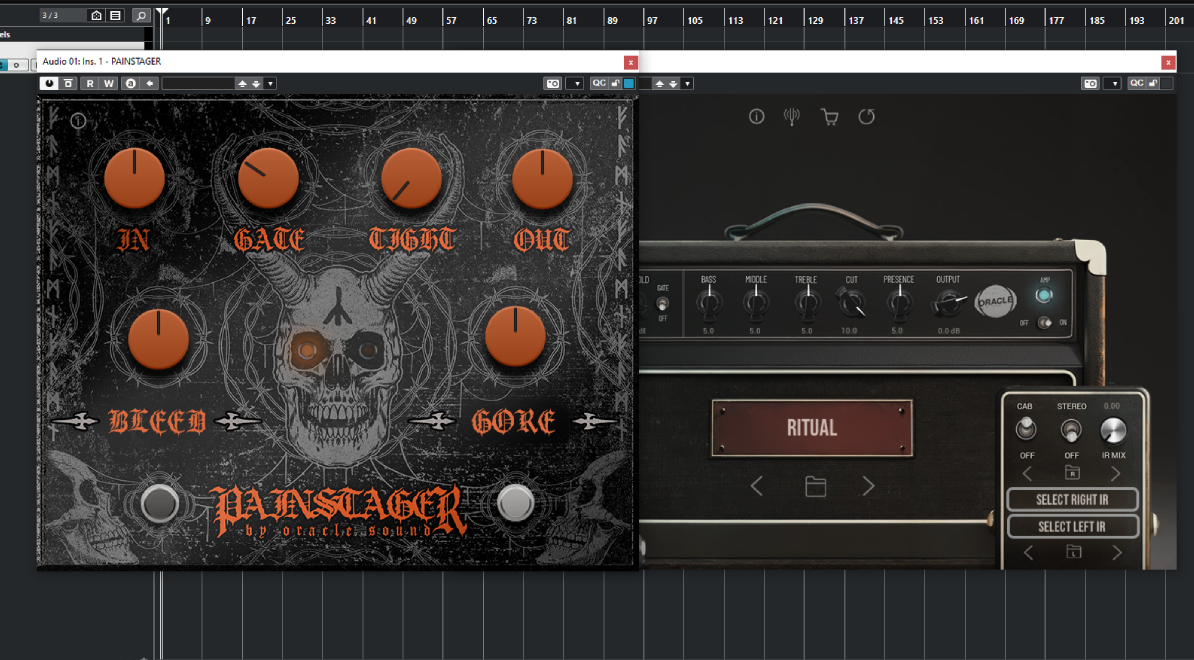Screen dimensions: 1194x660
Task: Flip the STEREO toggle switch
Action: click(1071, 430)
